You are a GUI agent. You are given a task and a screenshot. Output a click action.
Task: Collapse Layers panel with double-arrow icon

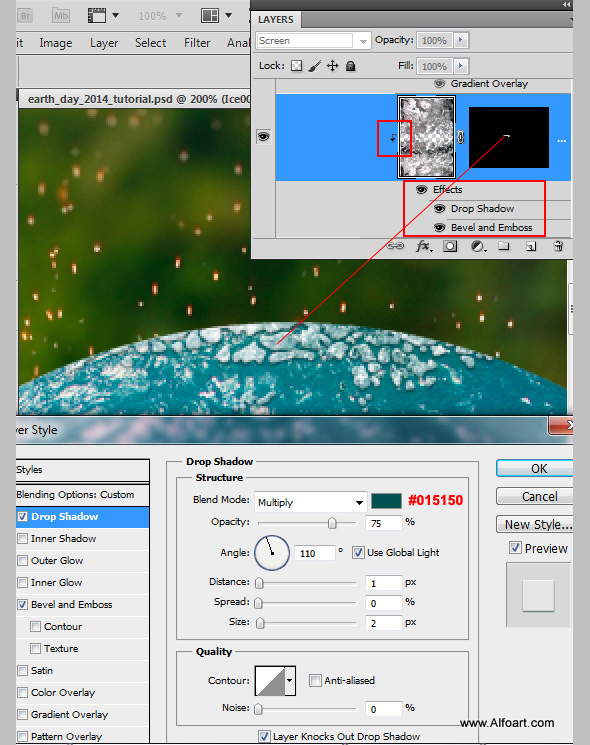click(566, 4)
